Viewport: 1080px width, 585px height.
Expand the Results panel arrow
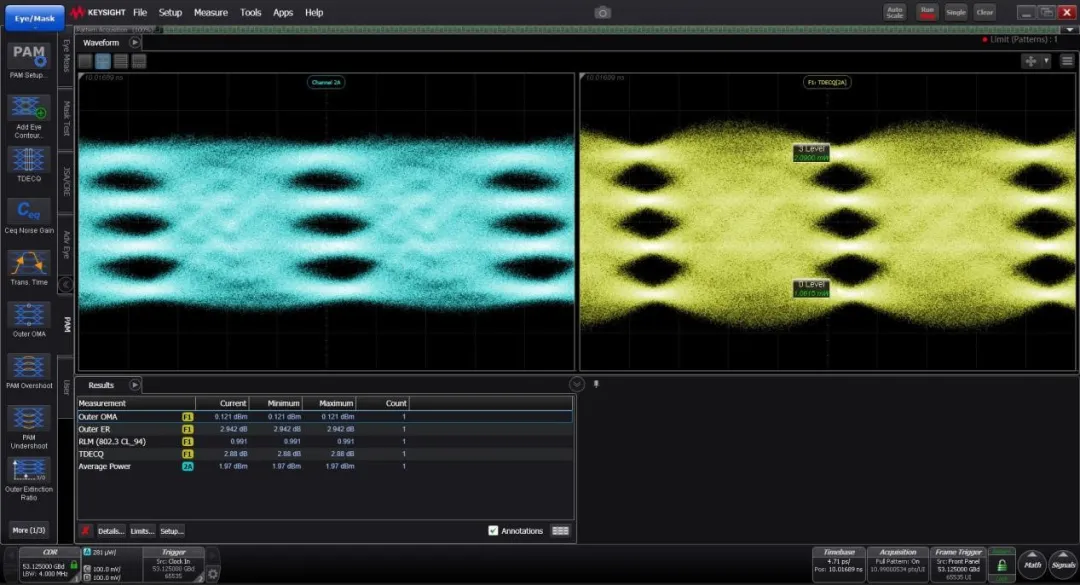tap(135, 385)
